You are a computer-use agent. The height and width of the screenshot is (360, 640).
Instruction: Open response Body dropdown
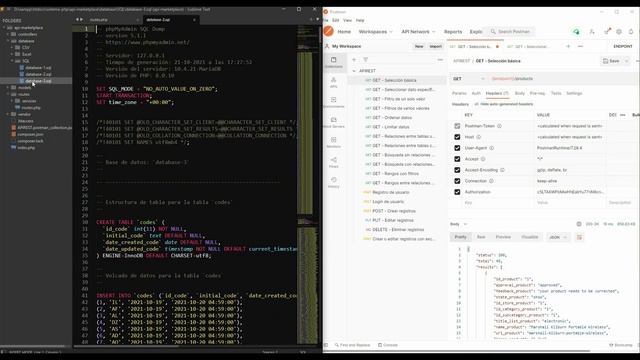[458, 224]
